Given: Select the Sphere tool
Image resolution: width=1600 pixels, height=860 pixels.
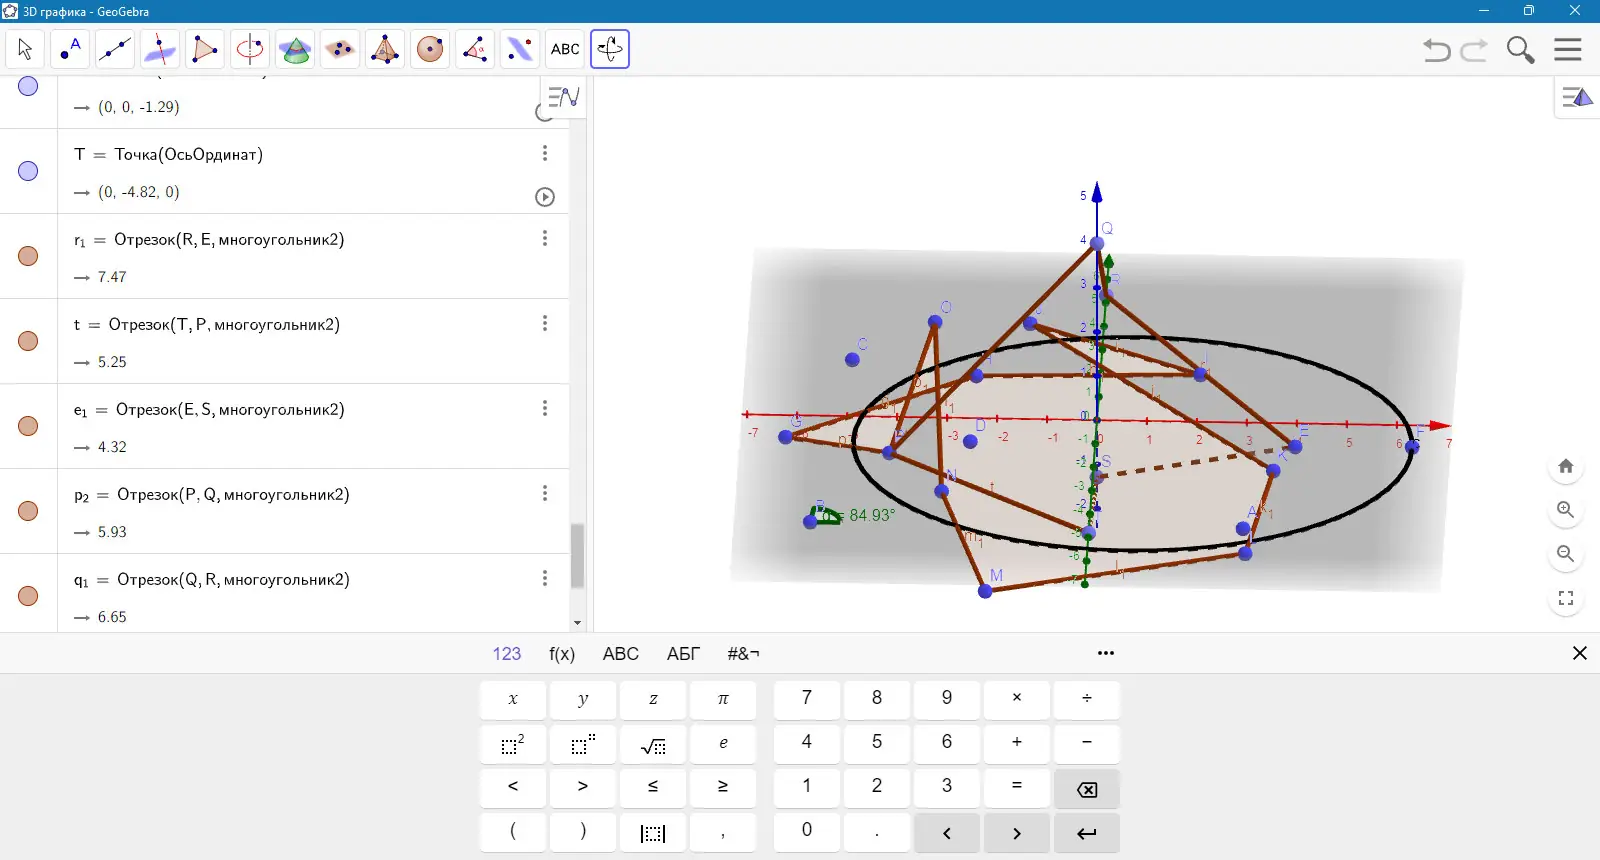Looking at the screenshot, I should [430, 49].
